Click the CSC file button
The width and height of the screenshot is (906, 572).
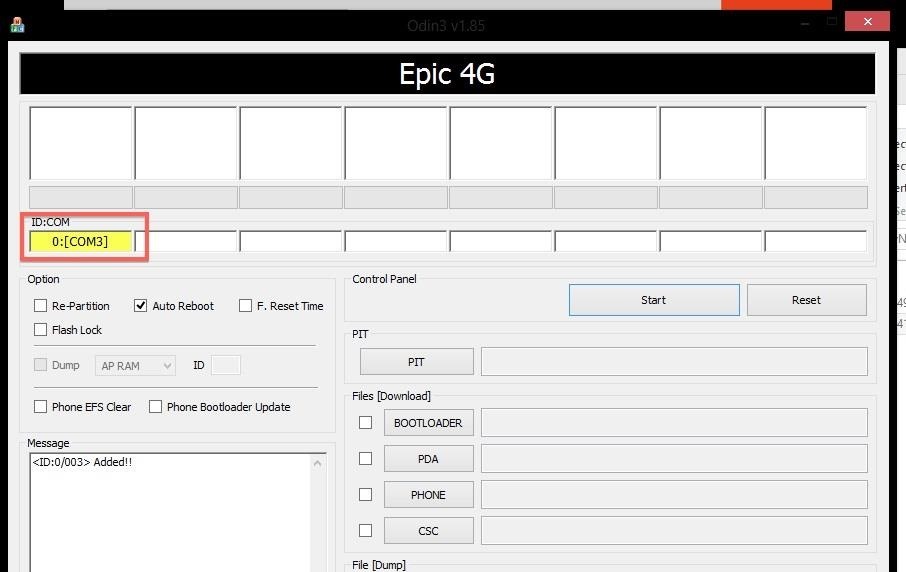tap(429, 530)
